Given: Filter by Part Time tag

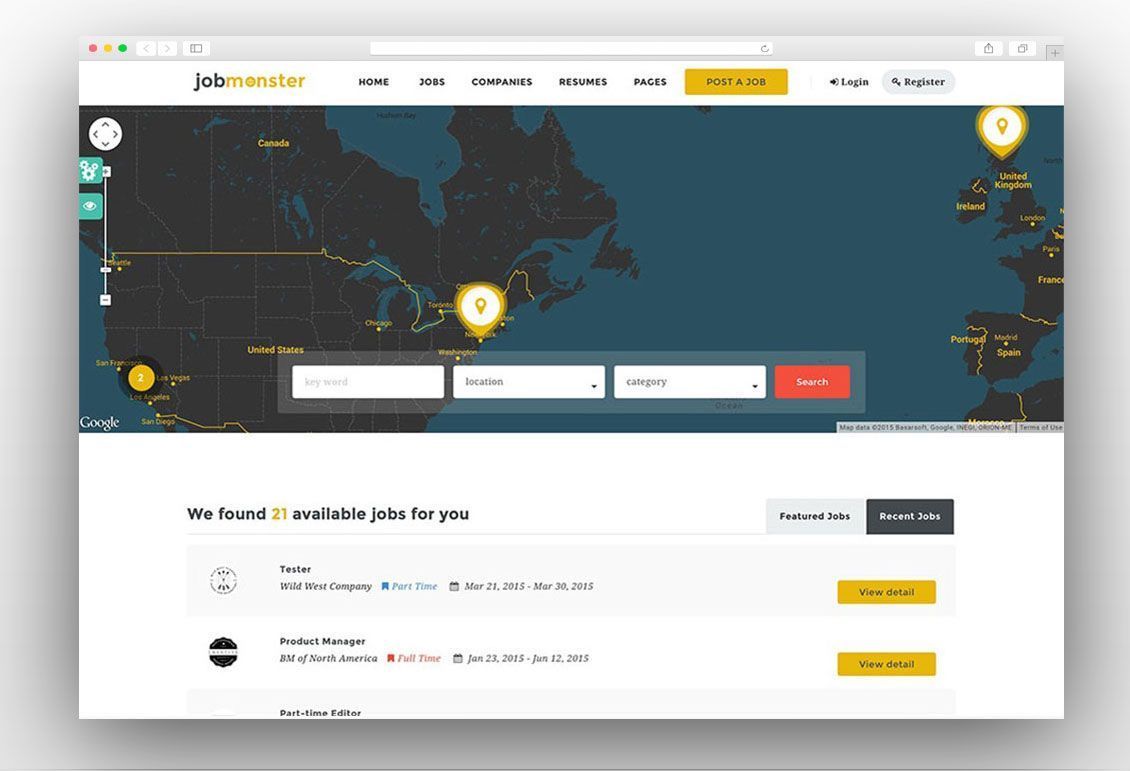Looking at the screenshot, I should pos(409,587).
